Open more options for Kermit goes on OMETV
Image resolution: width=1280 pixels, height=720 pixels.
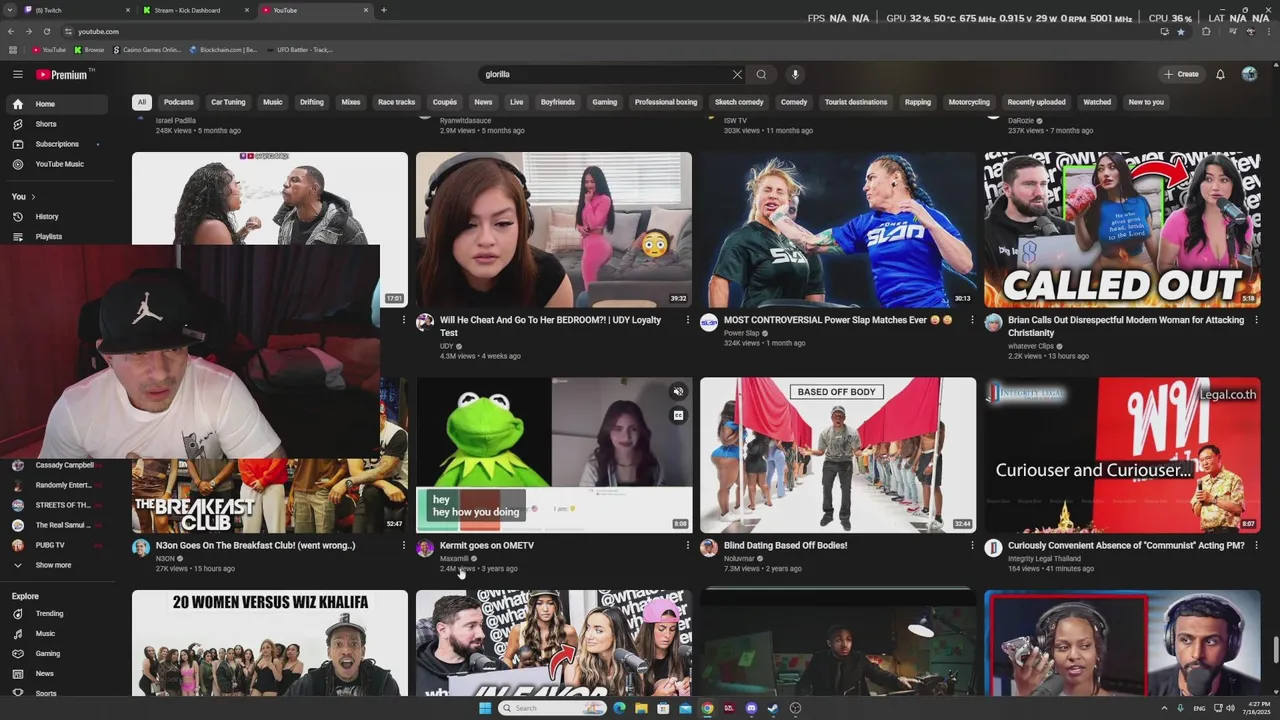(x=688, y=546)
